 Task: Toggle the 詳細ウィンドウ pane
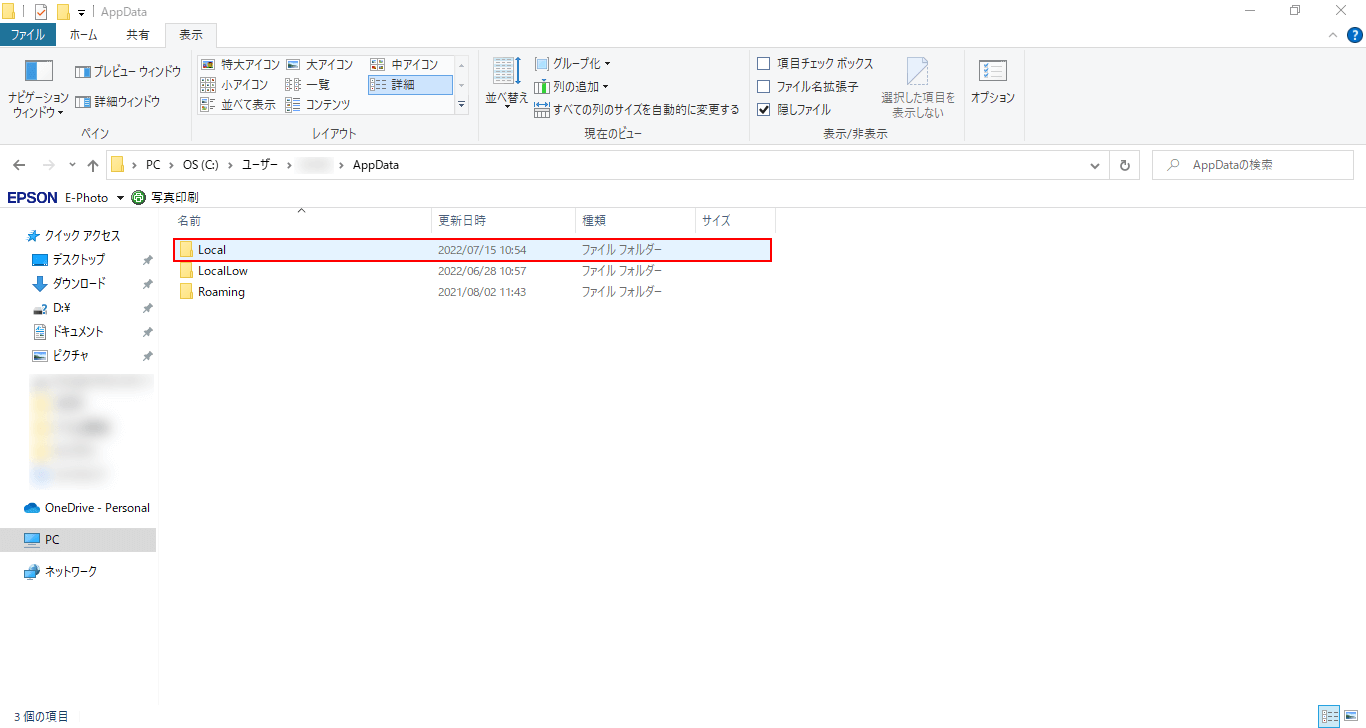point(118,102)
